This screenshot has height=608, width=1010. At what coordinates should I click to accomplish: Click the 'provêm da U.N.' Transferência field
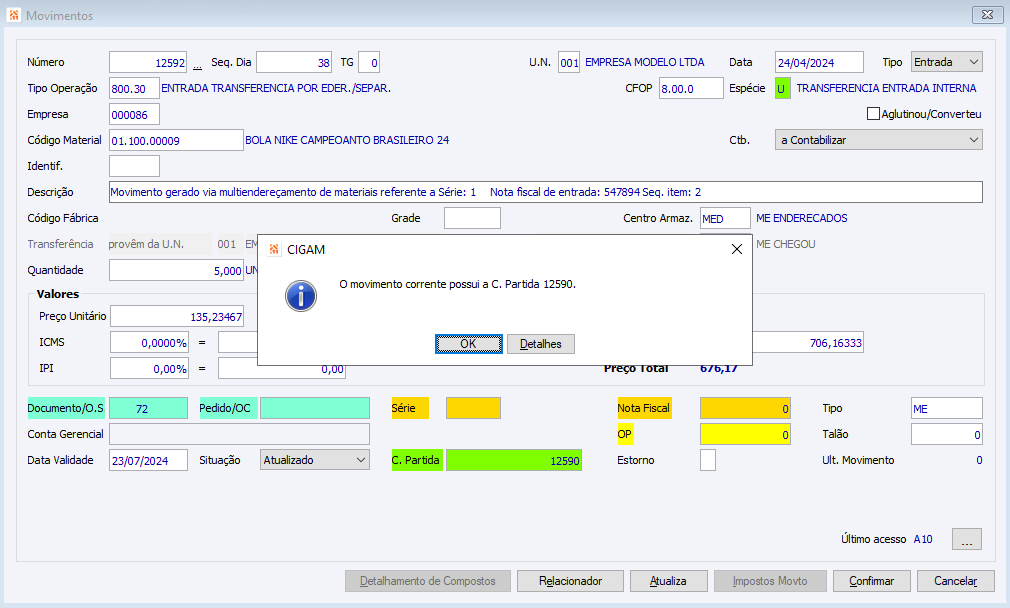[x=160, y=244]
